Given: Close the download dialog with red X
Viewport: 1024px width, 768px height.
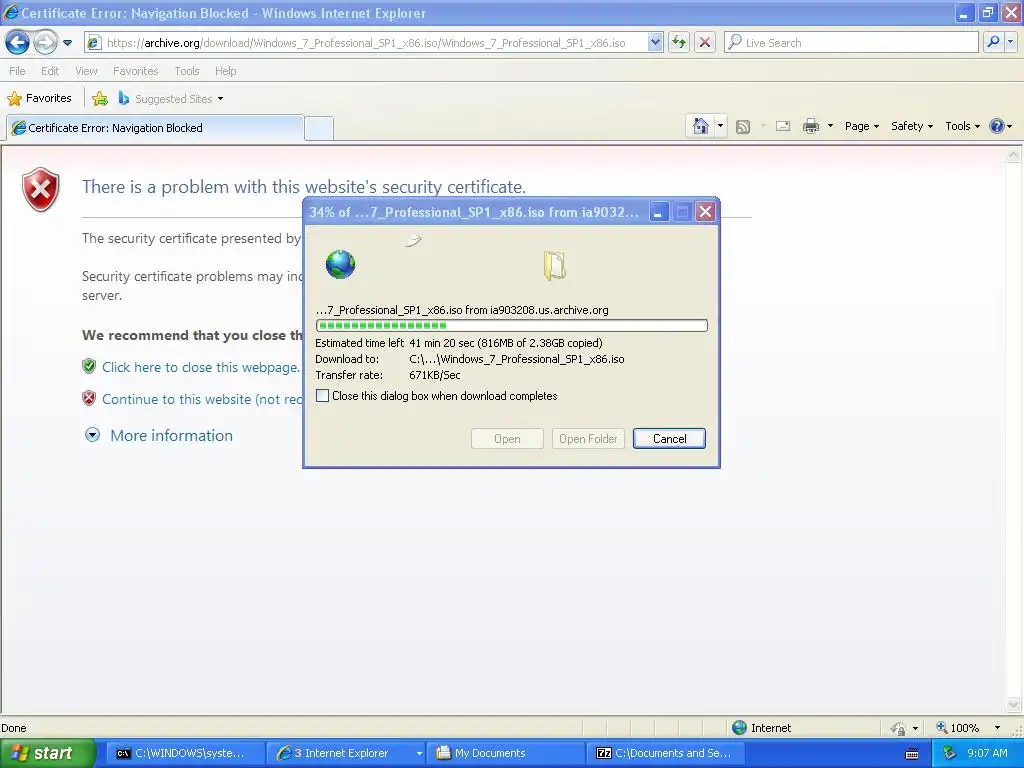Looking at the screenshot, I should pos(705,212).
